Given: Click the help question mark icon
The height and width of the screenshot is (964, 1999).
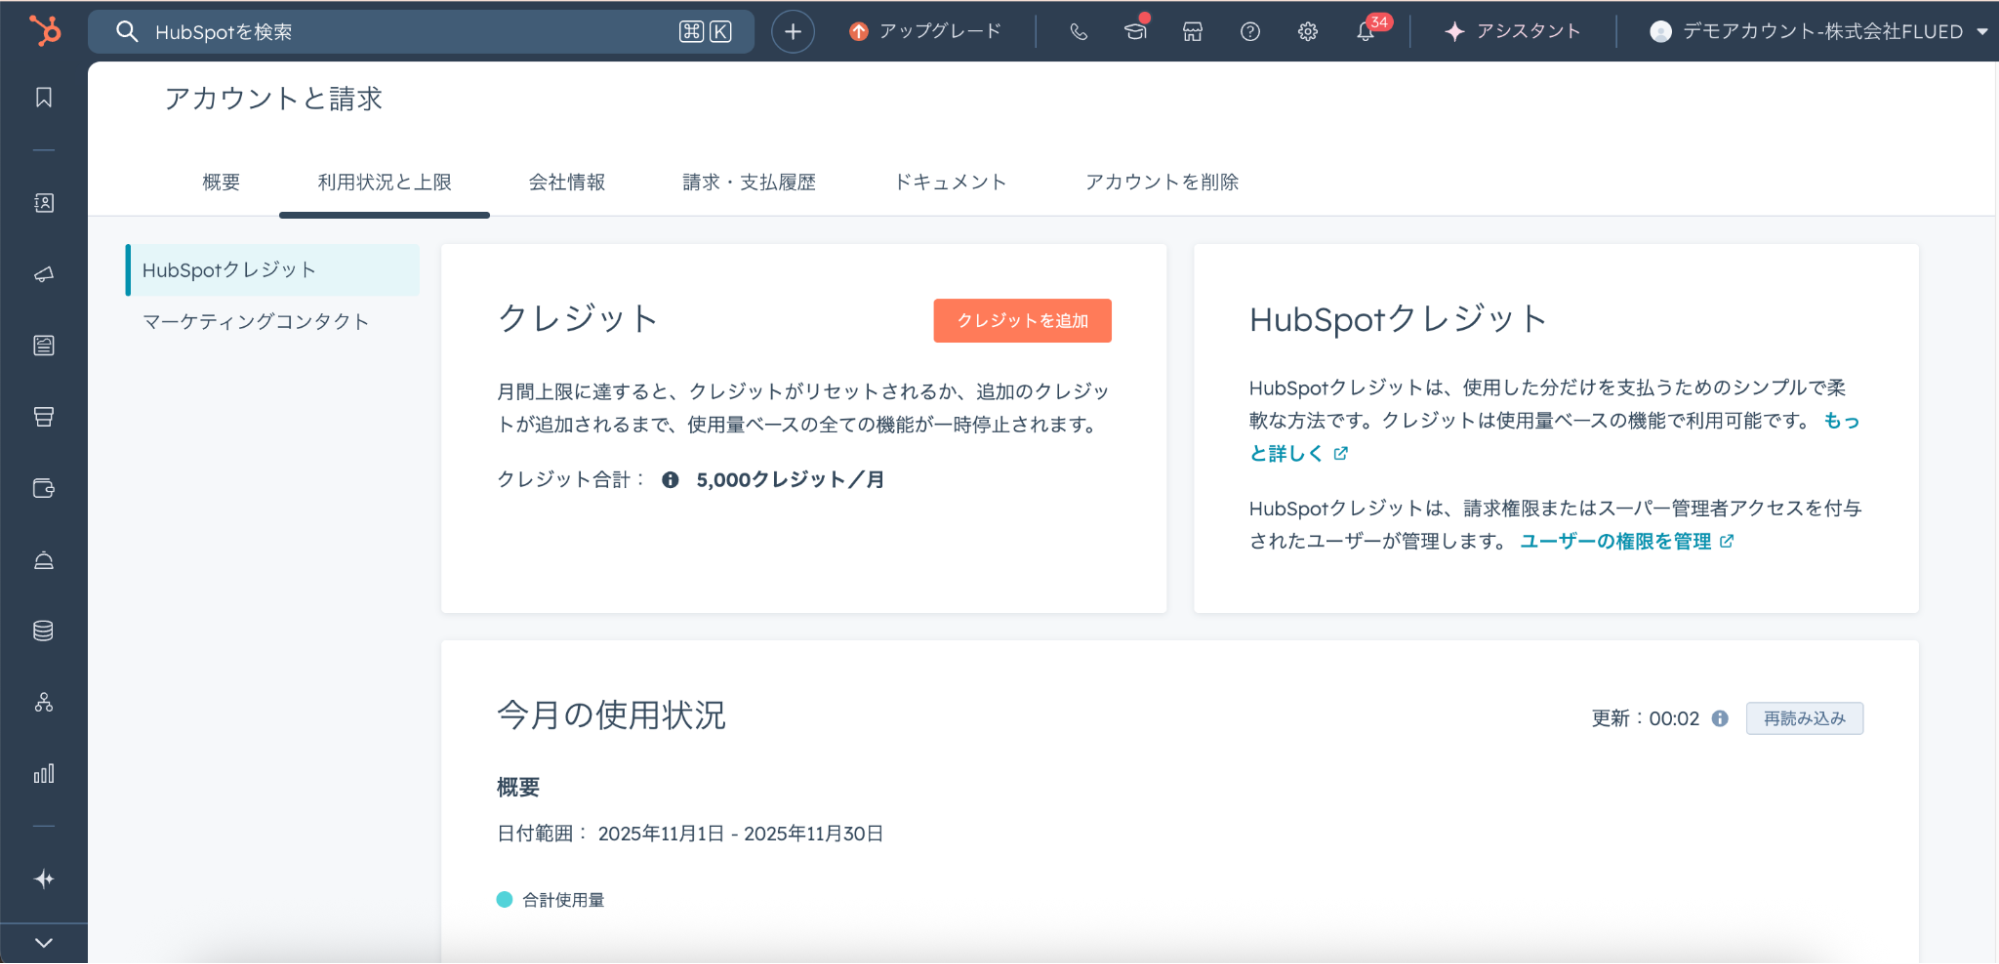Looking at the screenshot, I should click(1250, 32).
